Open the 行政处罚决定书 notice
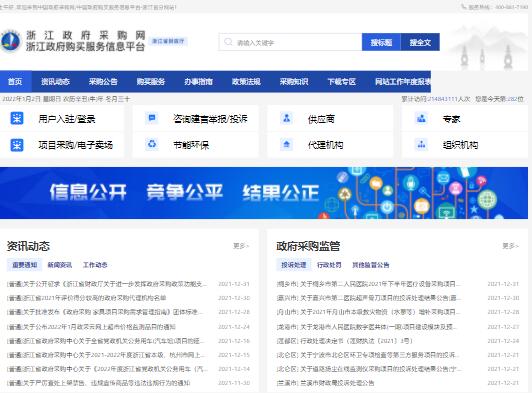The width and height of the screenshot is (532, 393). point(345,341)
